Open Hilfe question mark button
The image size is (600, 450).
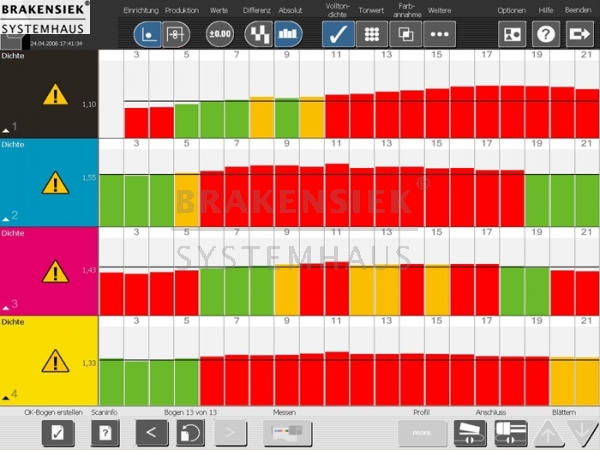[x=546, y=34]
